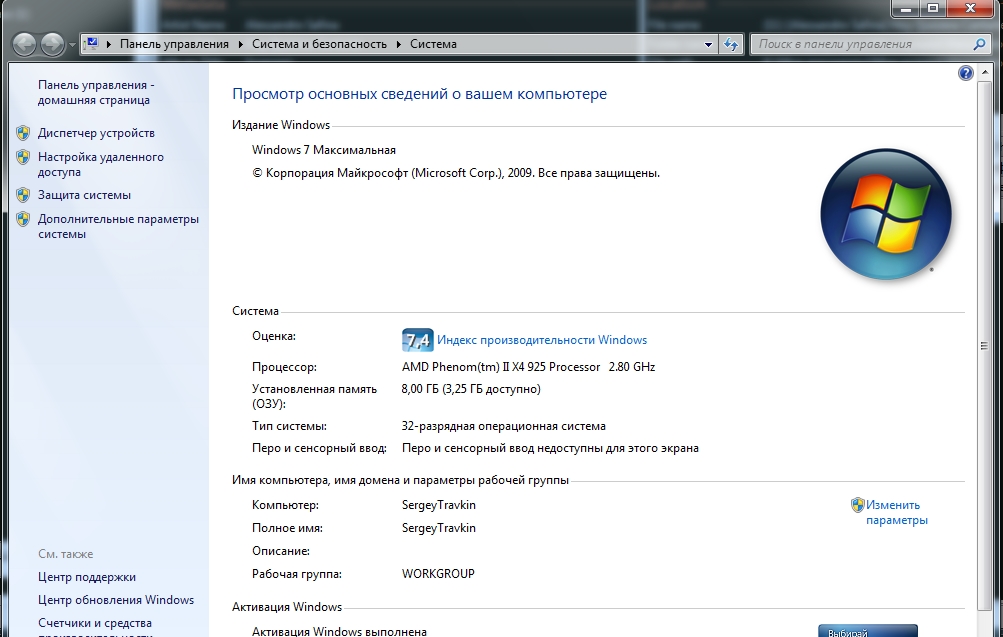Expand the arrow after 'Система и безопасность' breadcrumb

tap(399, 44)
